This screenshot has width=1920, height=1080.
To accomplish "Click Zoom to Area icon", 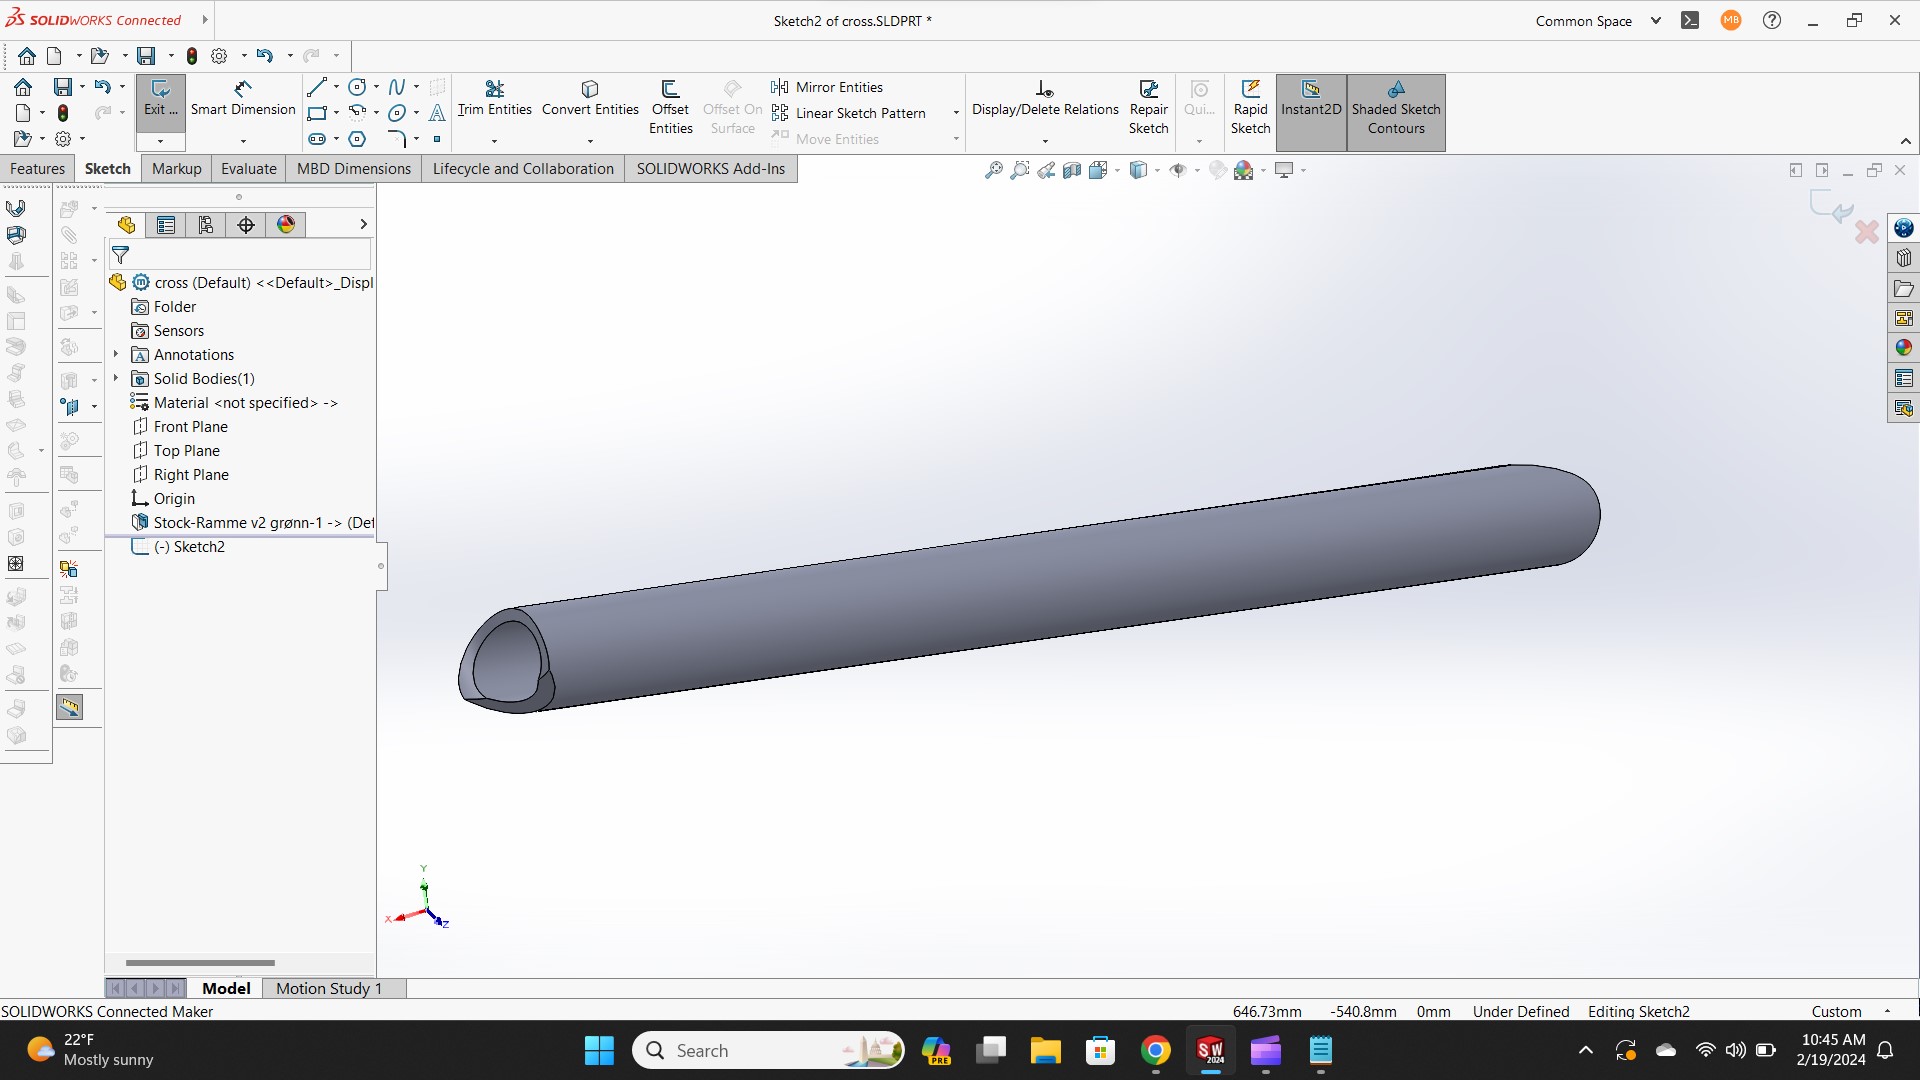I will tap(1019, 170).
